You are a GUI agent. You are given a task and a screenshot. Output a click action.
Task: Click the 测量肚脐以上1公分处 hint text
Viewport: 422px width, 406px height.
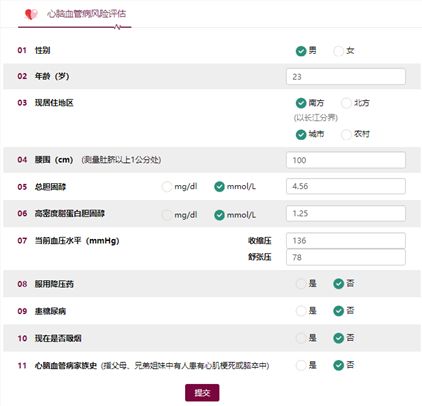[x=121, y=160]
